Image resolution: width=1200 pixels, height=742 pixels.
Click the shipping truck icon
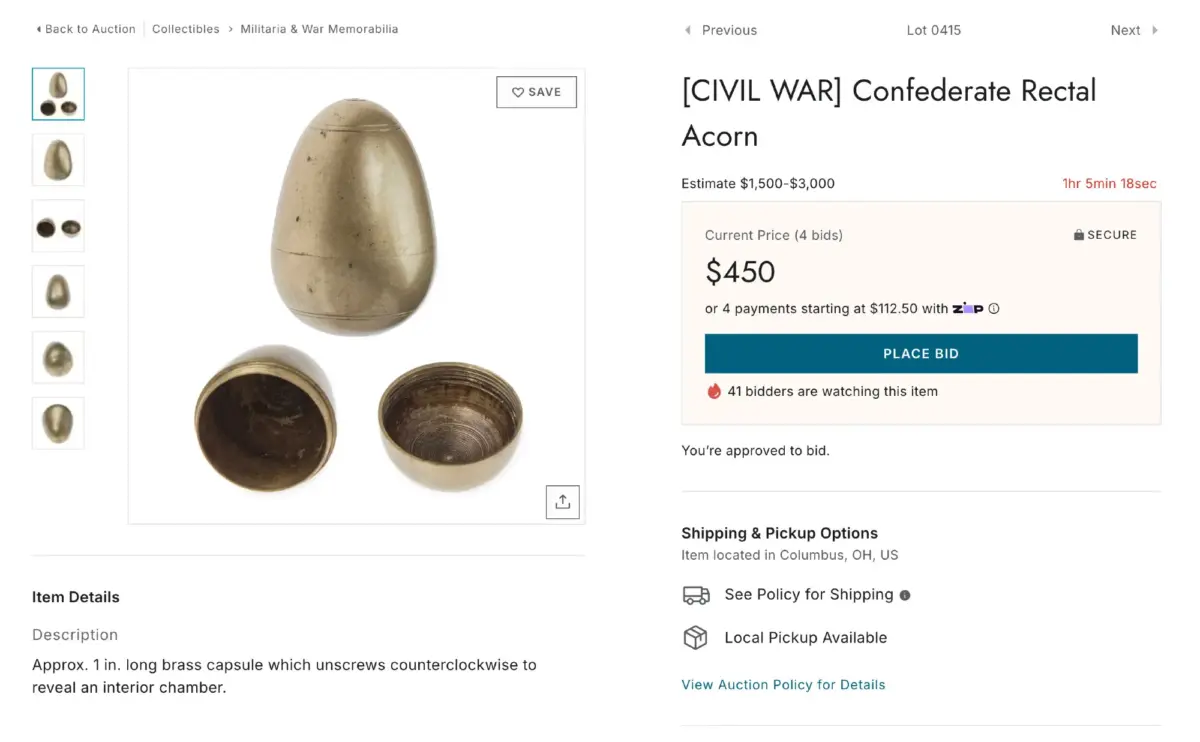(696, 595)
